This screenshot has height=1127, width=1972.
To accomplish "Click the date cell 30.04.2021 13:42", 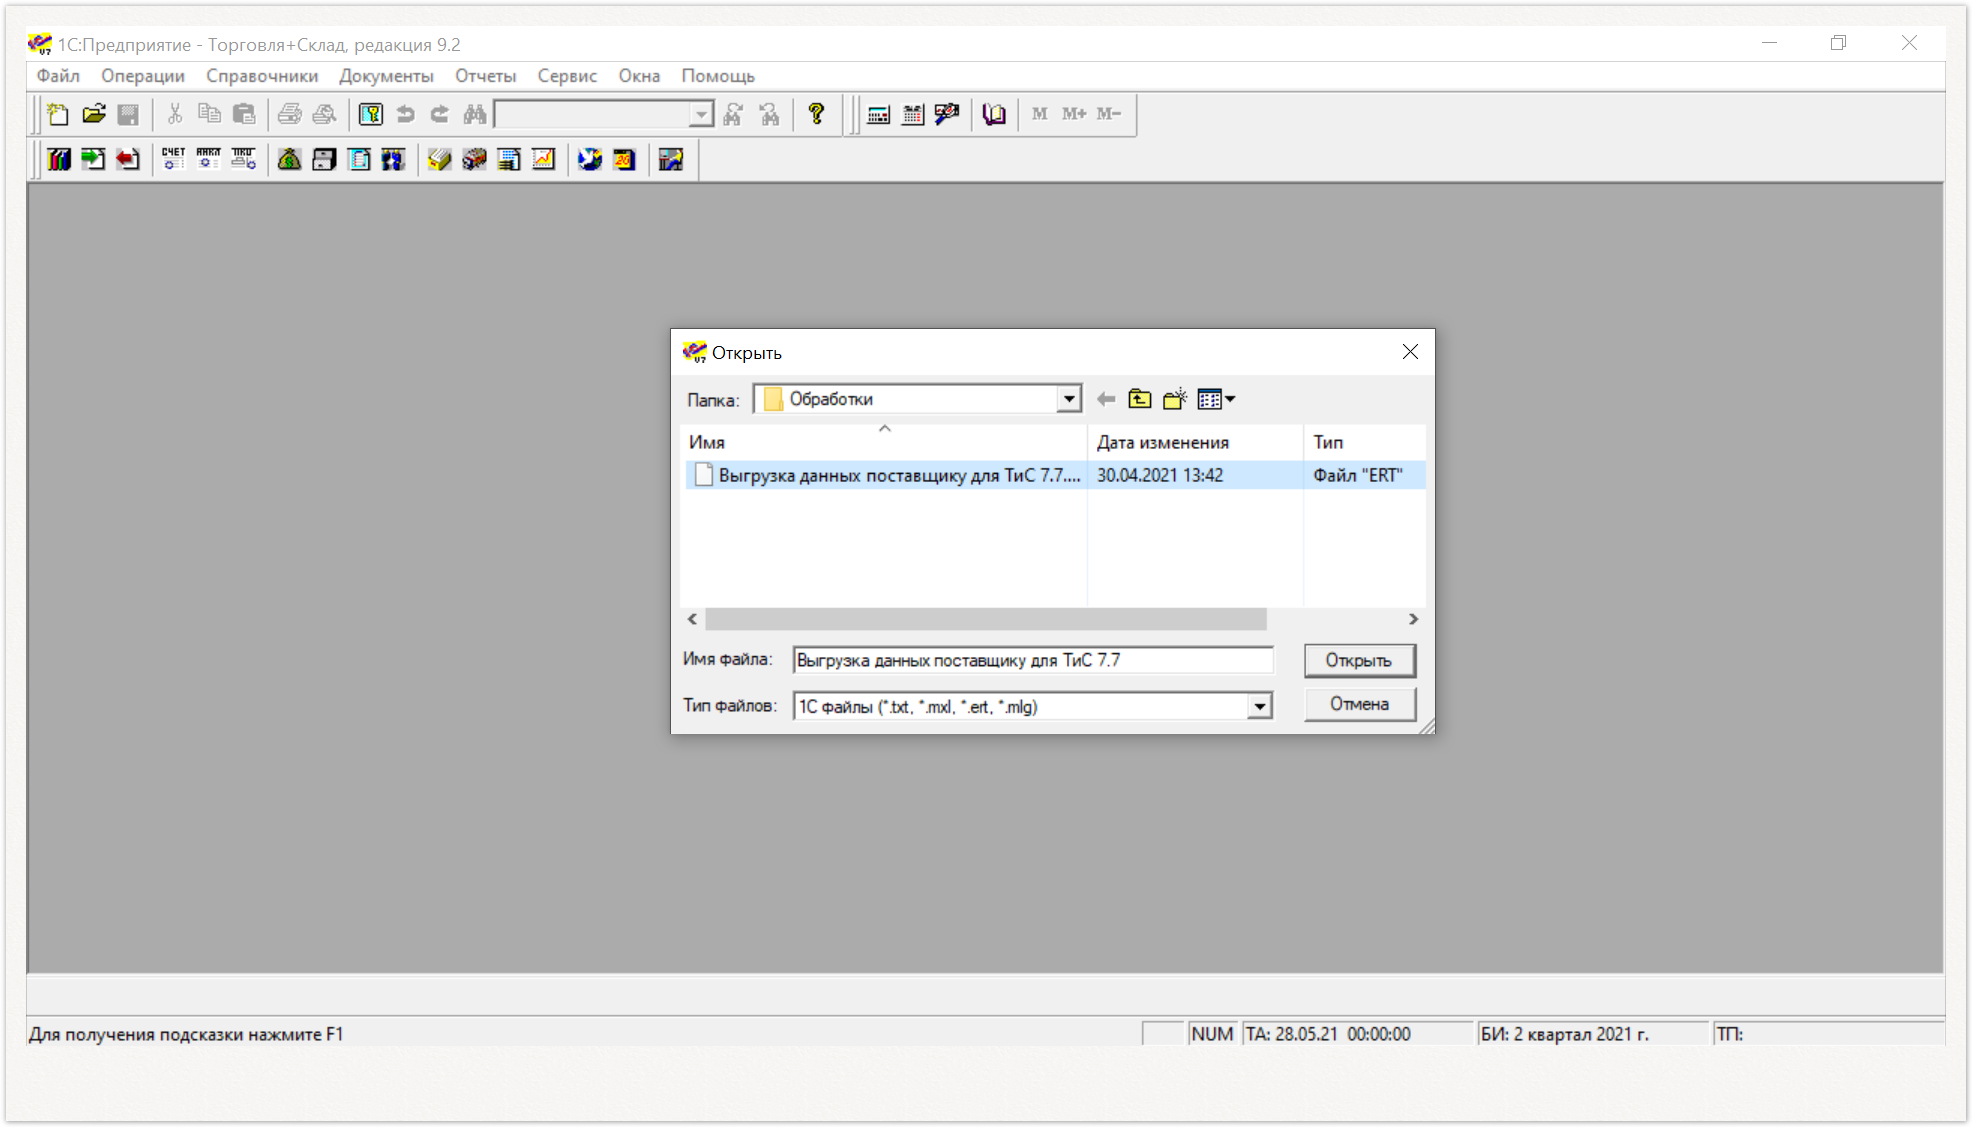I will click(1160, 475).
